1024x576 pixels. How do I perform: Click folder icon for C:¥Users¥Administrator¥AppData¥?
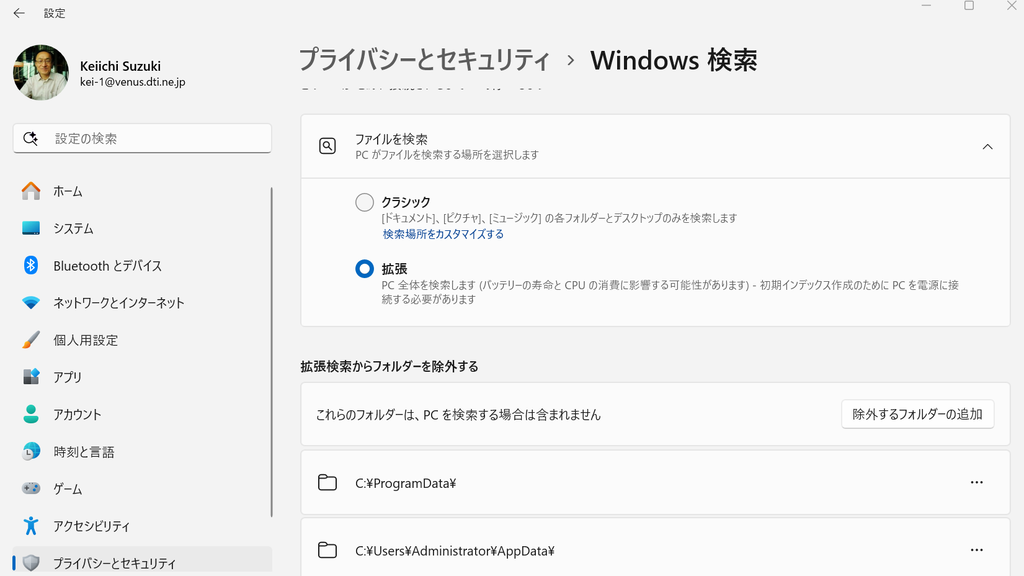point(327,551)
